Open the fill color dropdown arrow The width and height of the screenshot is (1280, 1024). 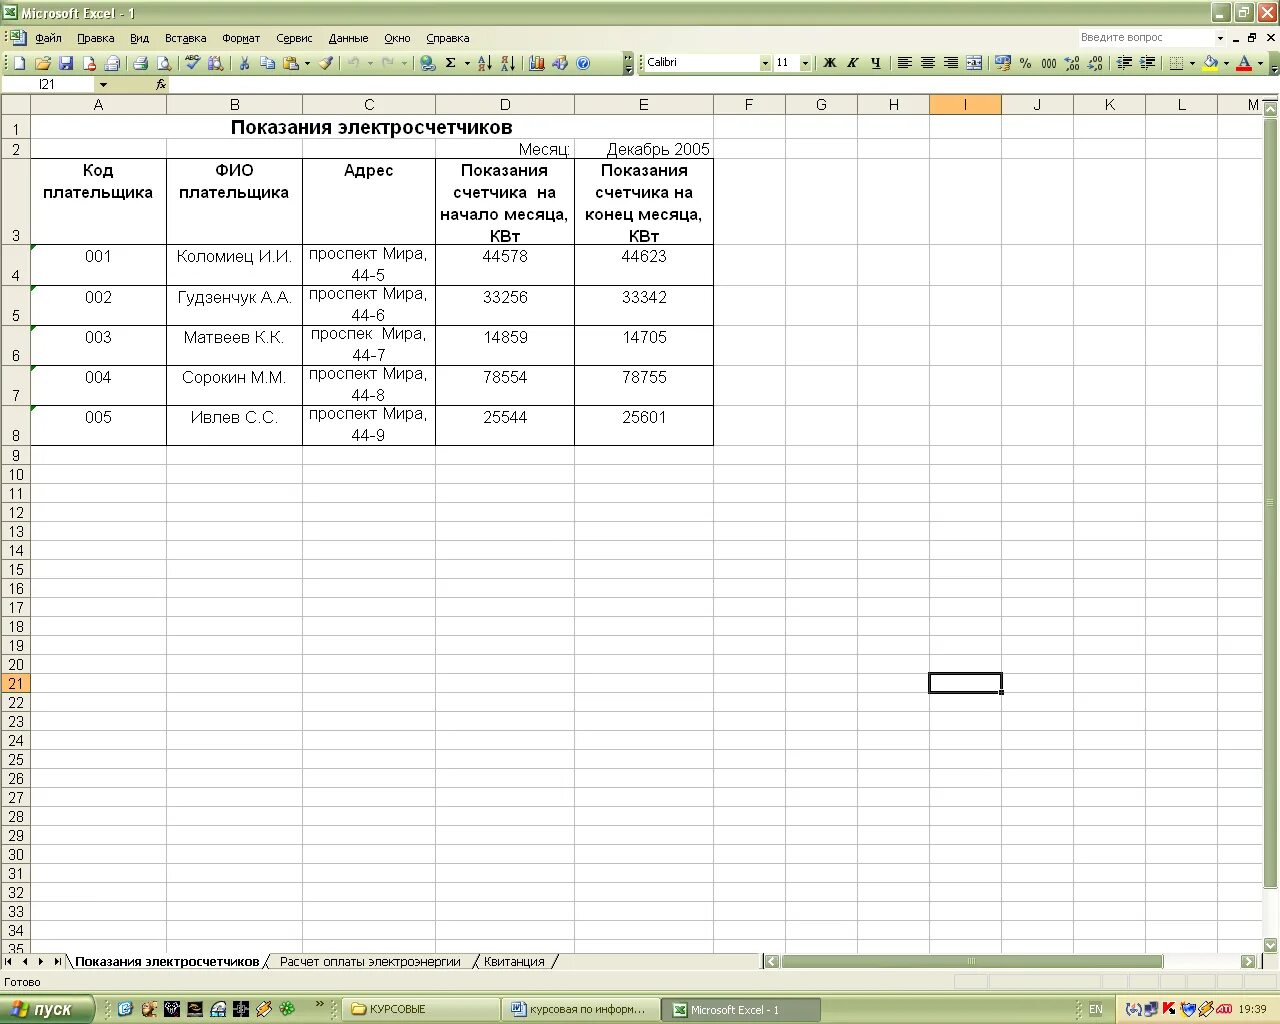[x=1226, y=63]
